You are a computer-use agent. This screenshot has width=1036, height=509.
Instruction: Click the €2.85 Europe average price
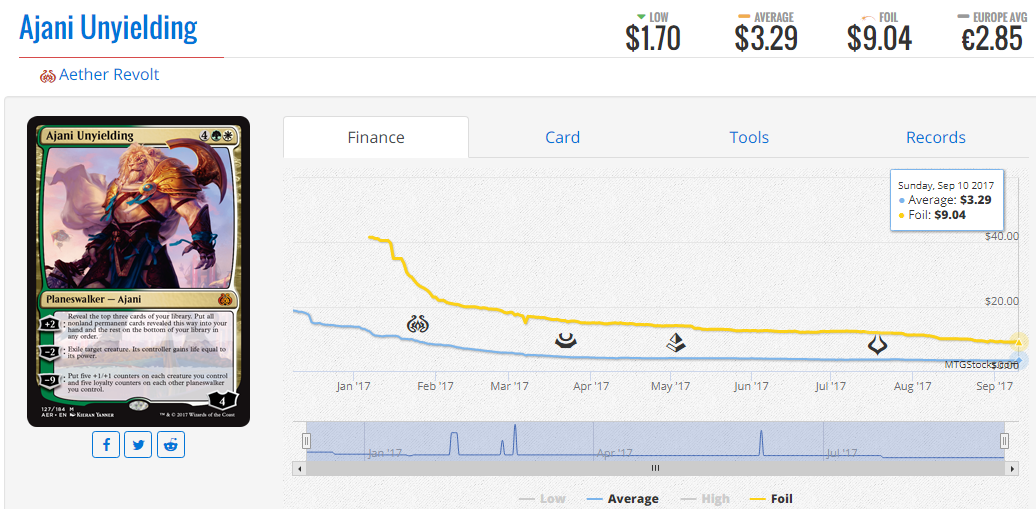tap(992, 39)
